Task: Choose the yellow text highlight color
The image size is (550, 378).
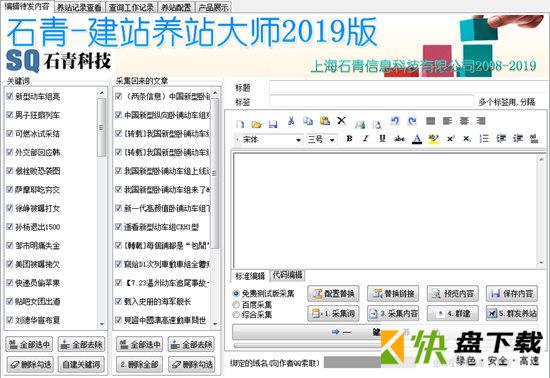Action: pyautogui.click(x=434, y=139)
